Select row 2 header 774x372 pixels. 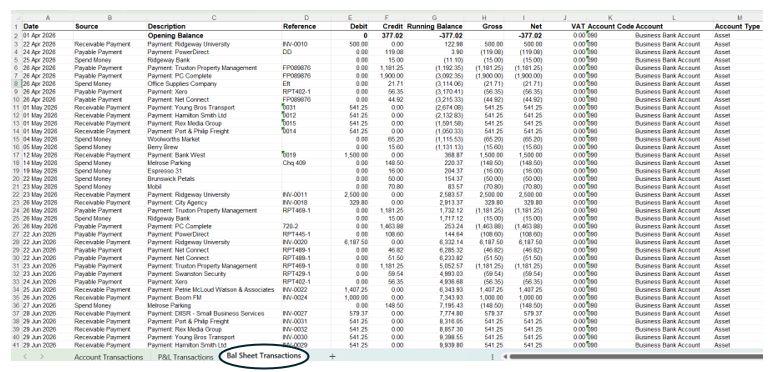coord(16,36)
